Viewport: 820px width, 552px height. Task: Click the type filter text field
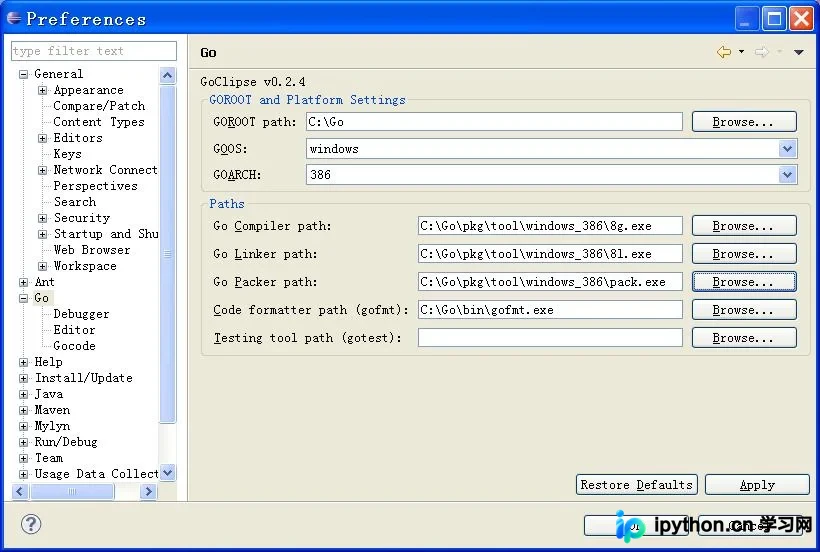[94, 51]
